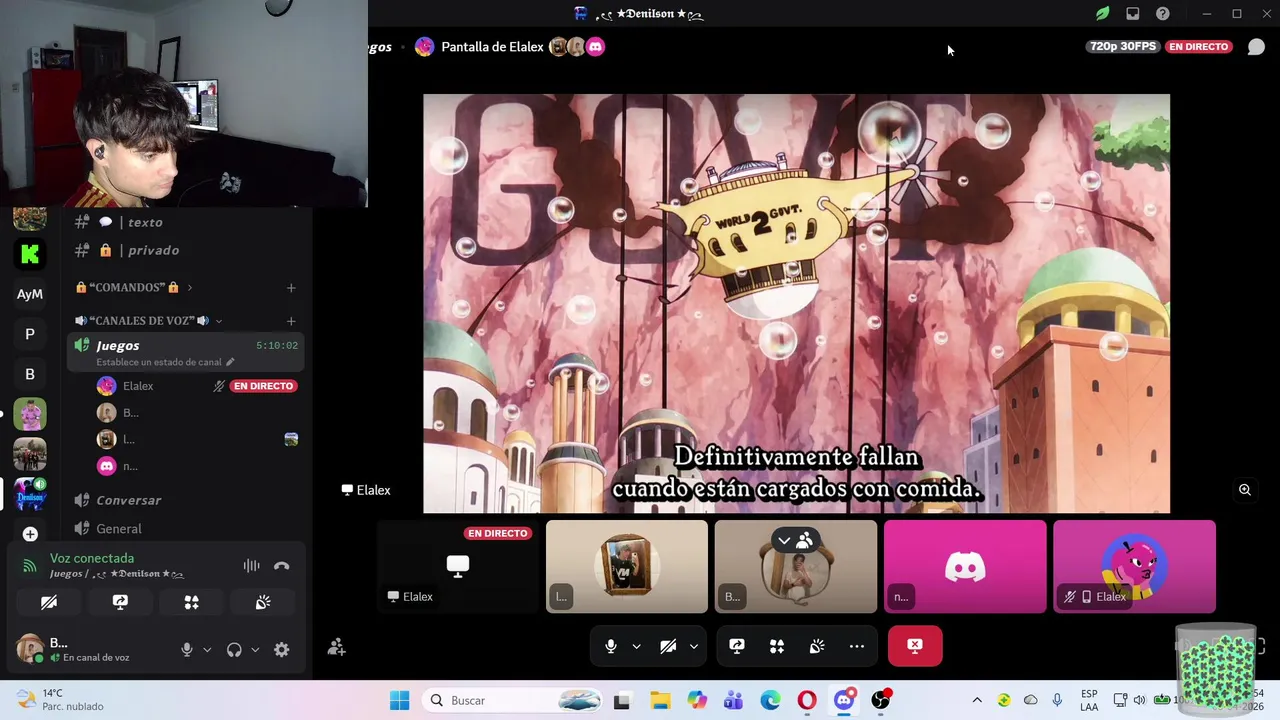
Task: Deafen with headphones icon in user panel
Action: (x=234, y=649)
